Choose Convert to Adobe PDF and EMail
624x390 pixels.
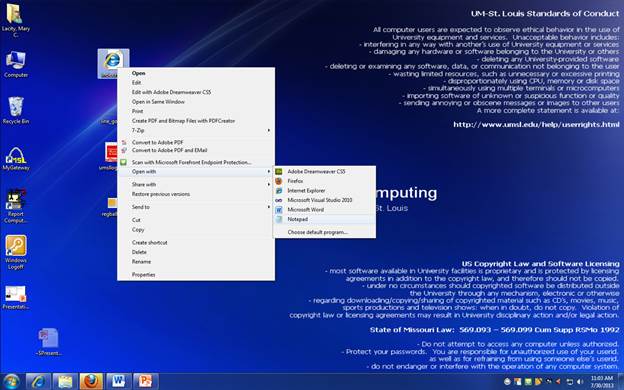(195, 150)
